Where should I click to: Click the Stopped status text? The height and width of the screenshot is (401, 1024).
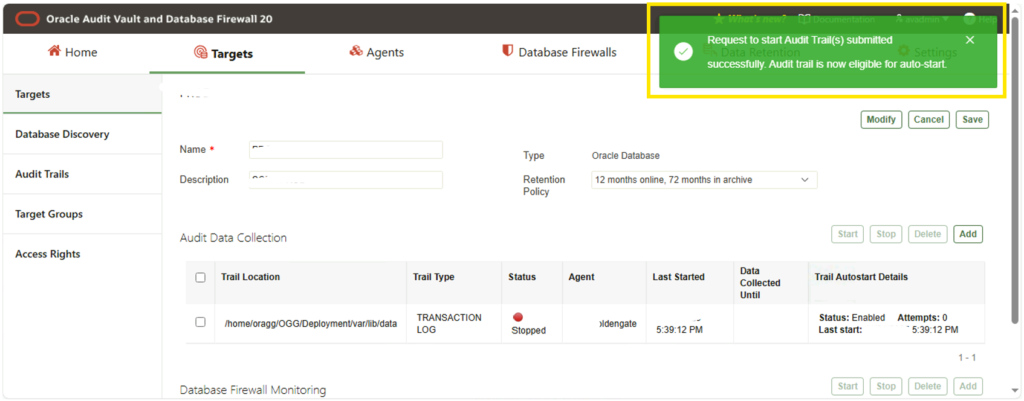pyautogui.click(x=528, y=330)
